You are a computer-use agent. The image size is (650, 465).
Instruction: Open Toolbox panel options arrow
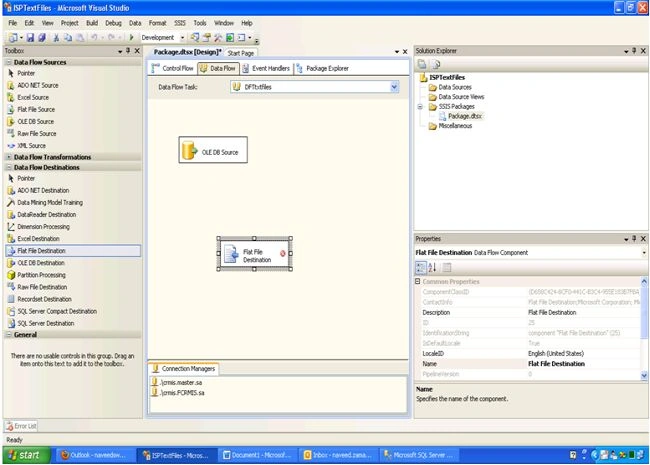(x=120, y=51)
